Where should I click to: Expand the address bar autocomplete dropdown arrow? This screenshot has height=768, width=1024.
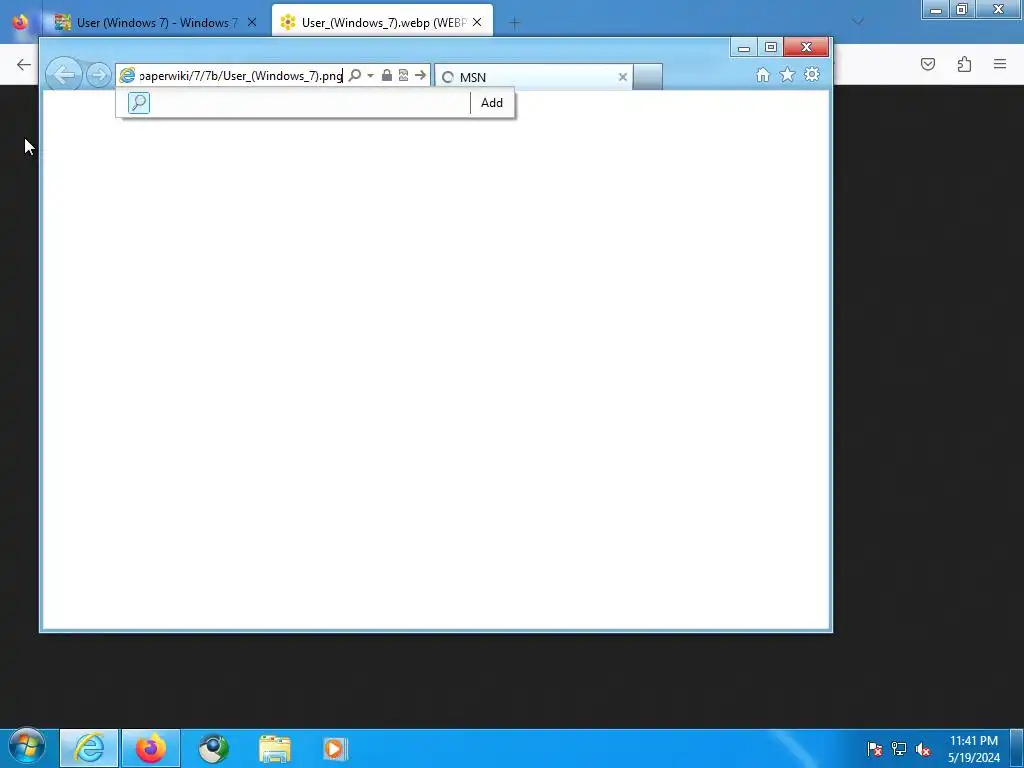[x=370, y=76]
